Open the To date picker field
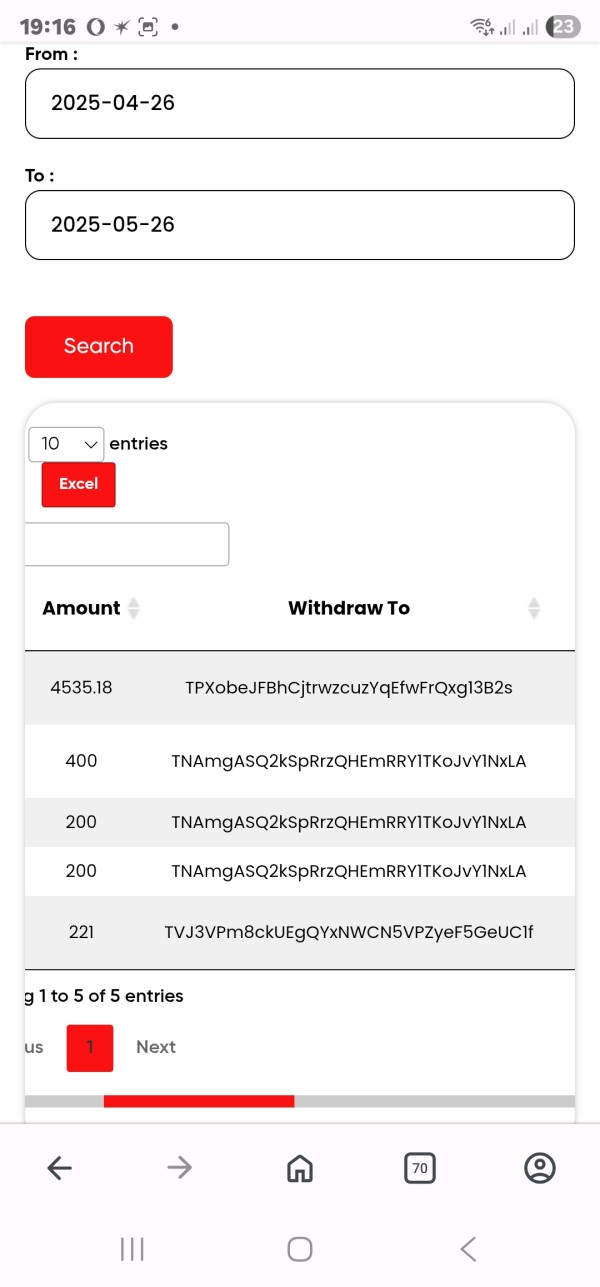The image size is (600, 1287). (x=300, y=225)
